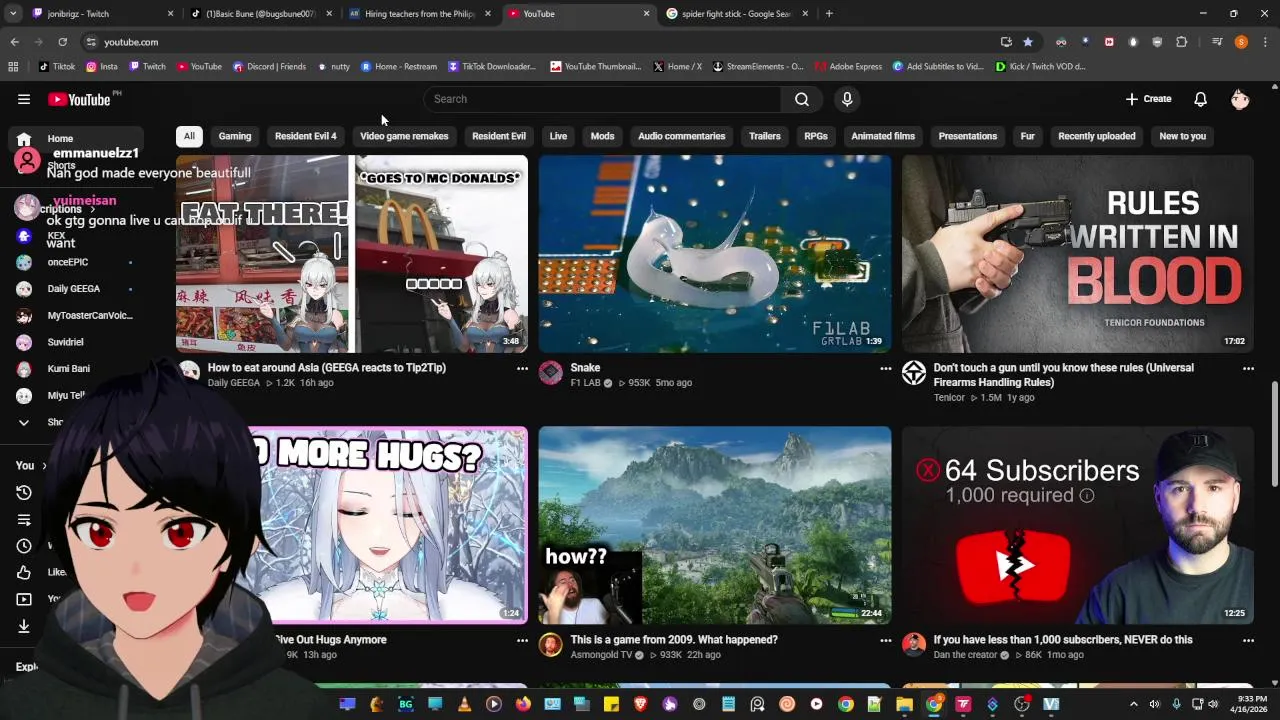Image resolution: width=1280 pixels, height=720 pixels.
Task: Select the RPGs filter chip
Action: (x=816, y=136)
